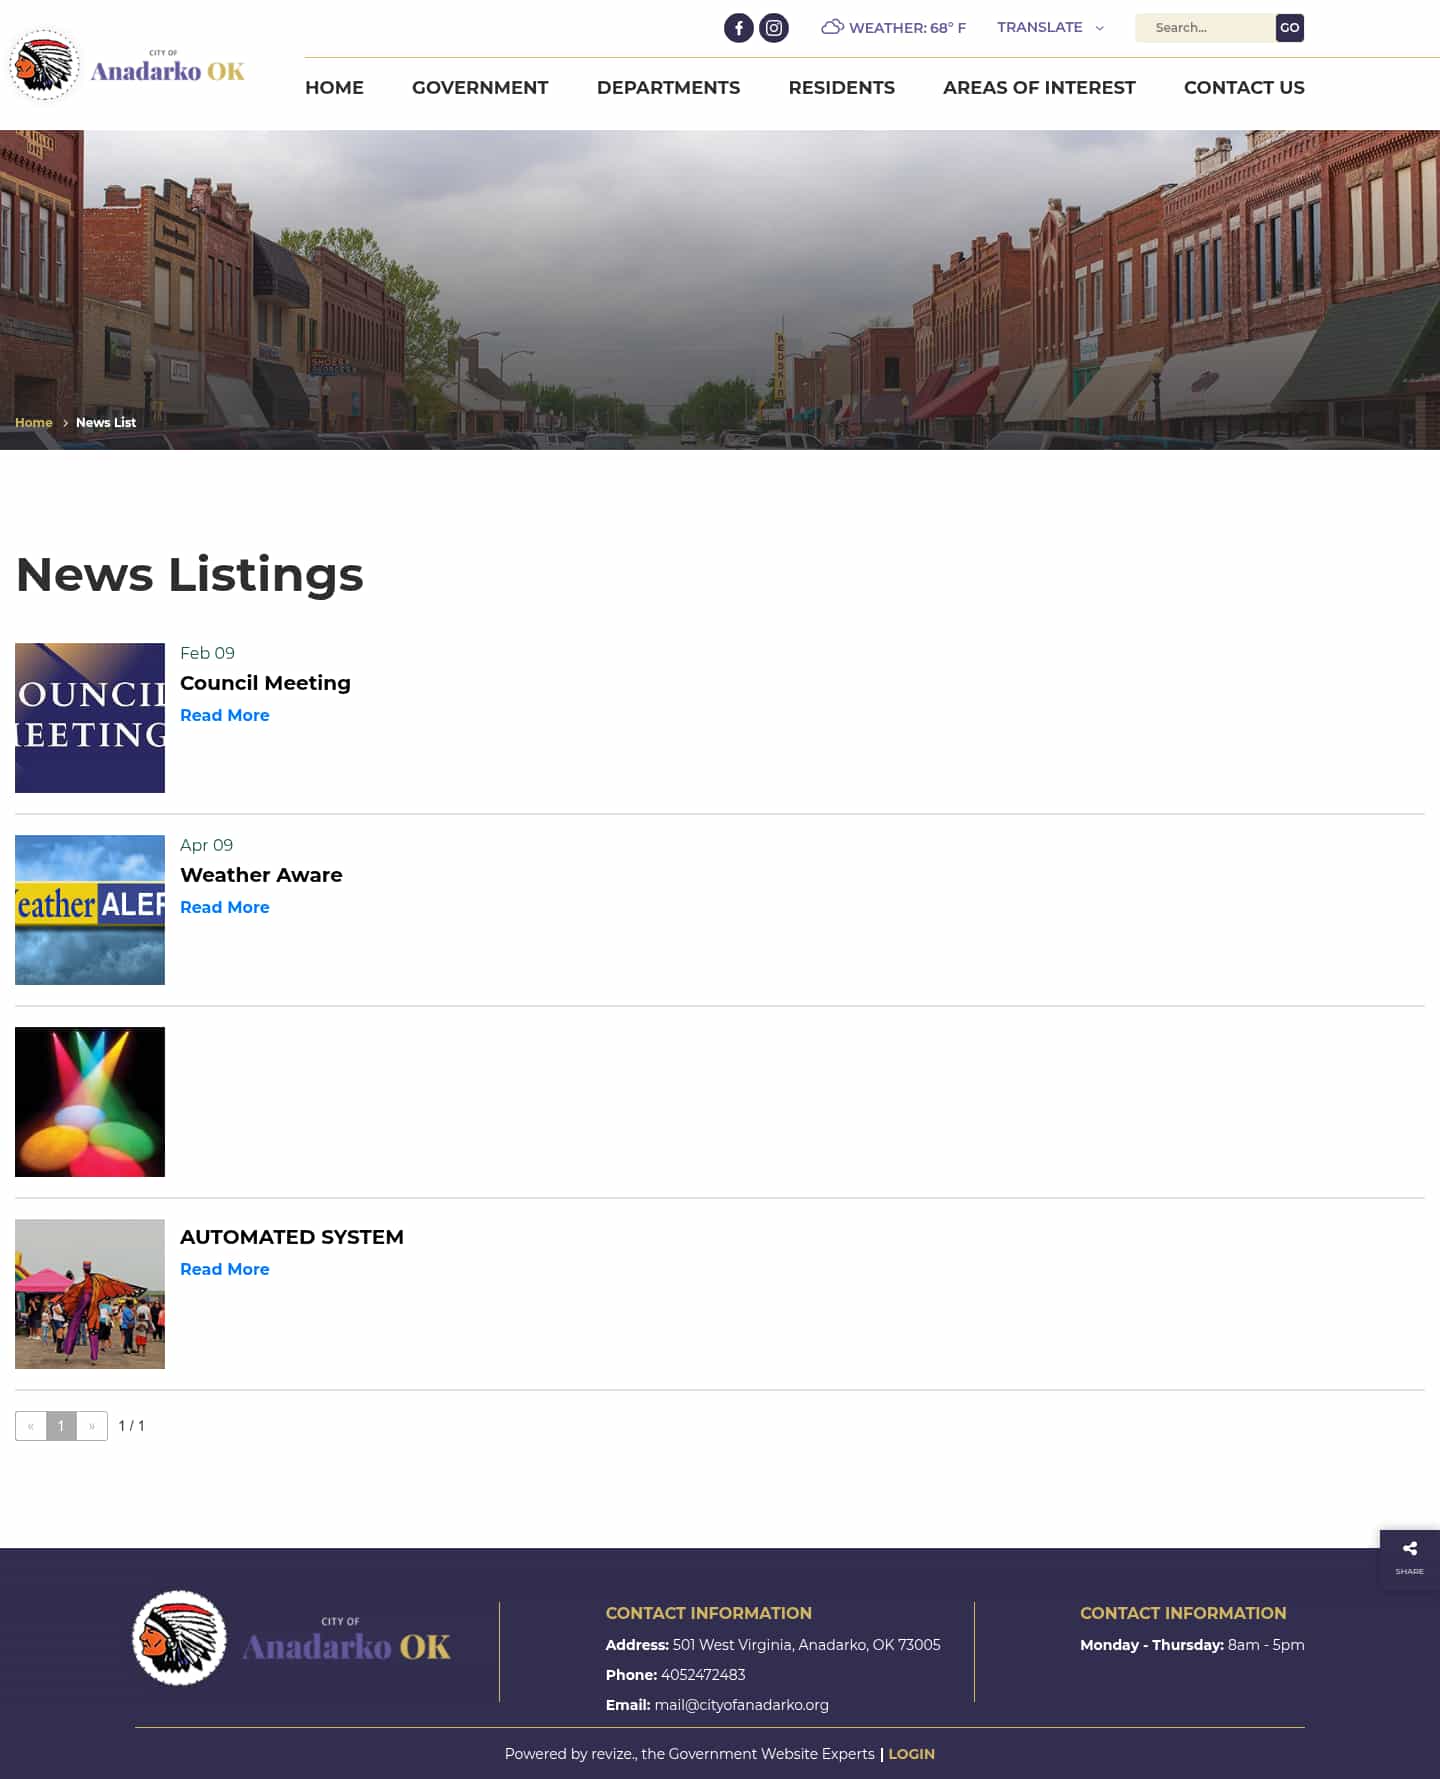
Task: Open the Weather Aware headline
Action: pos(261,875)
